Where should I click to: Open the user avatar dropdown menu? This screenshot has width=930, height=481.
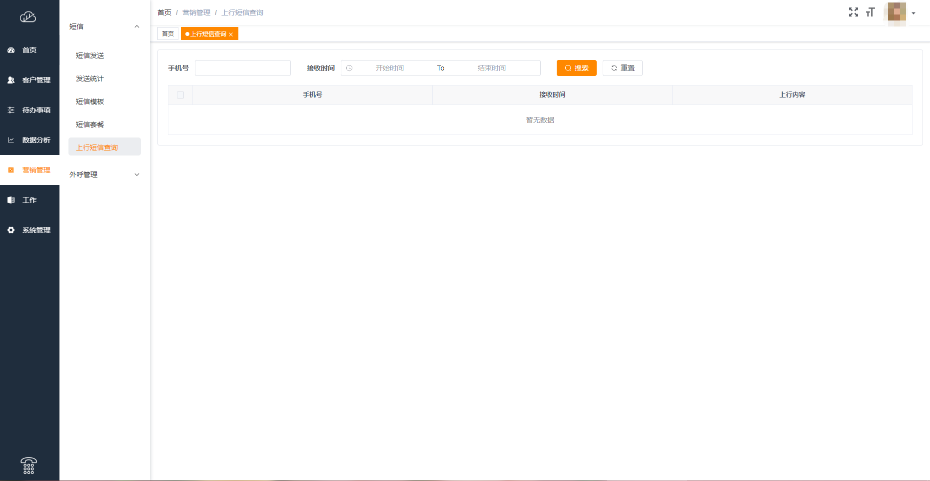901,12
